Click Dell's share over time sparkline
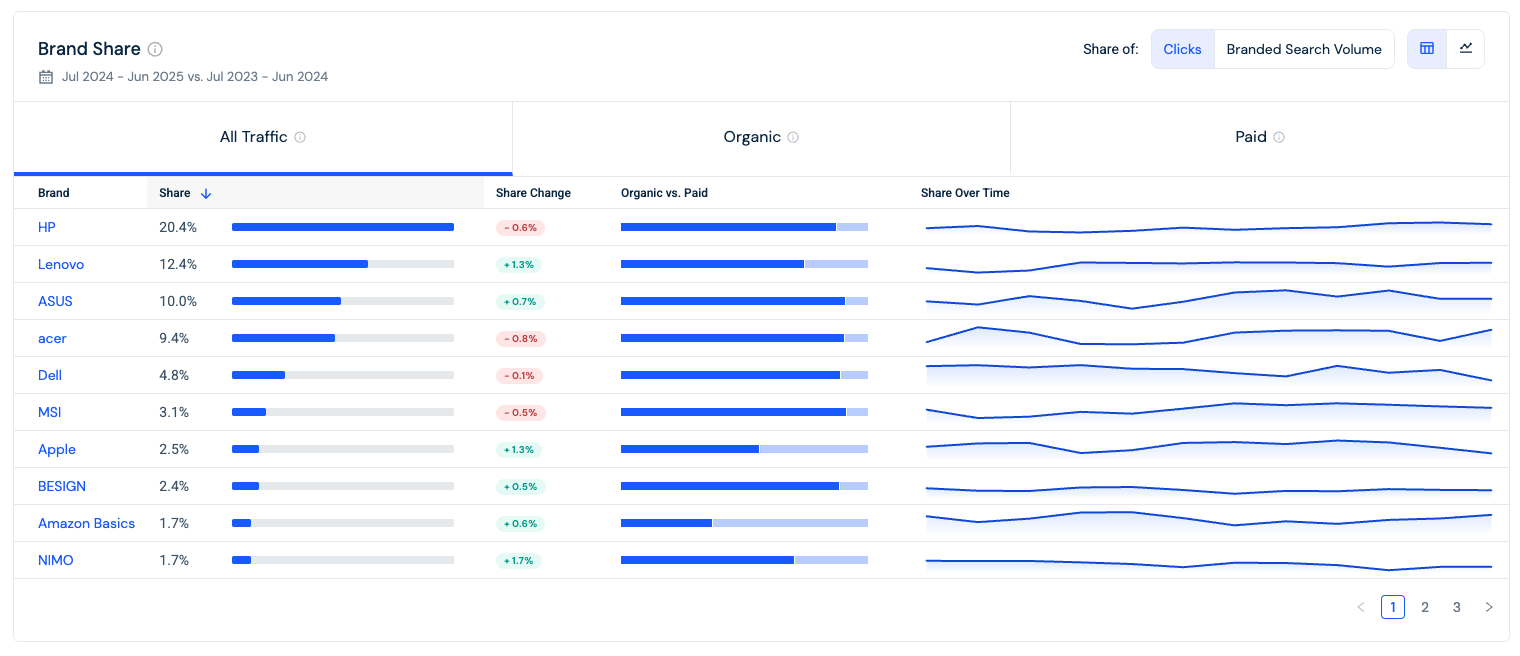The height and width of the screenshot is (656, 1520). click(1209, 375)
